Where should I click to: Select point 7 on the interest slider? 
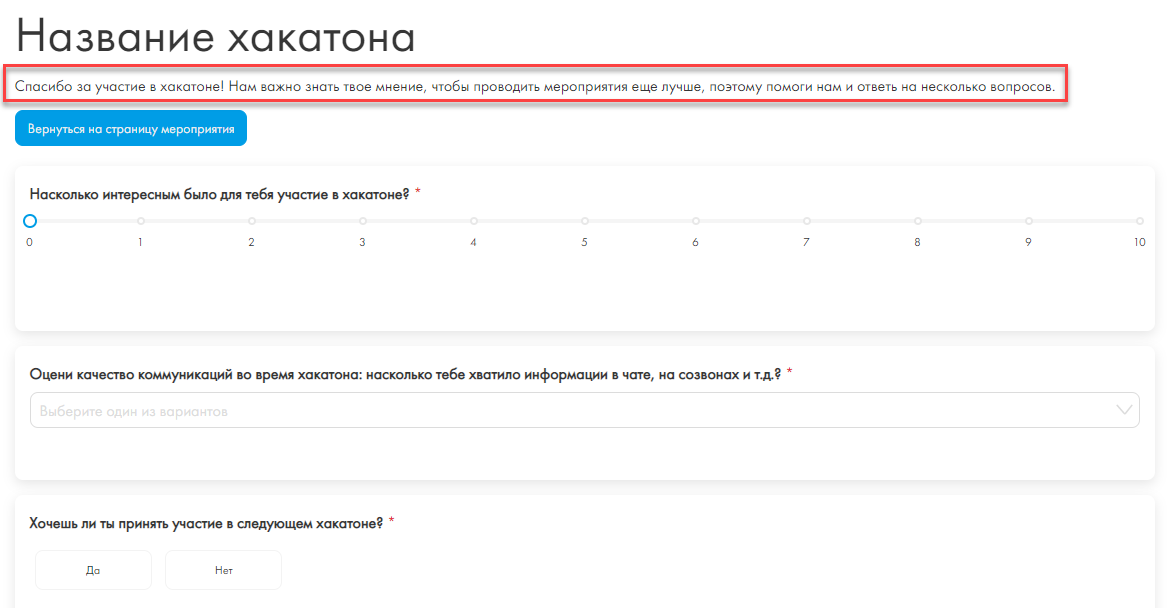[806, 221]
